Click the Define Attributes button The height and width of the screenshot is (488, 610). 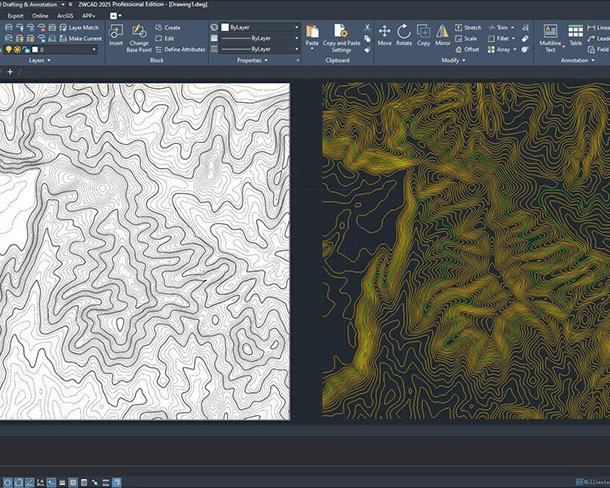180,48
